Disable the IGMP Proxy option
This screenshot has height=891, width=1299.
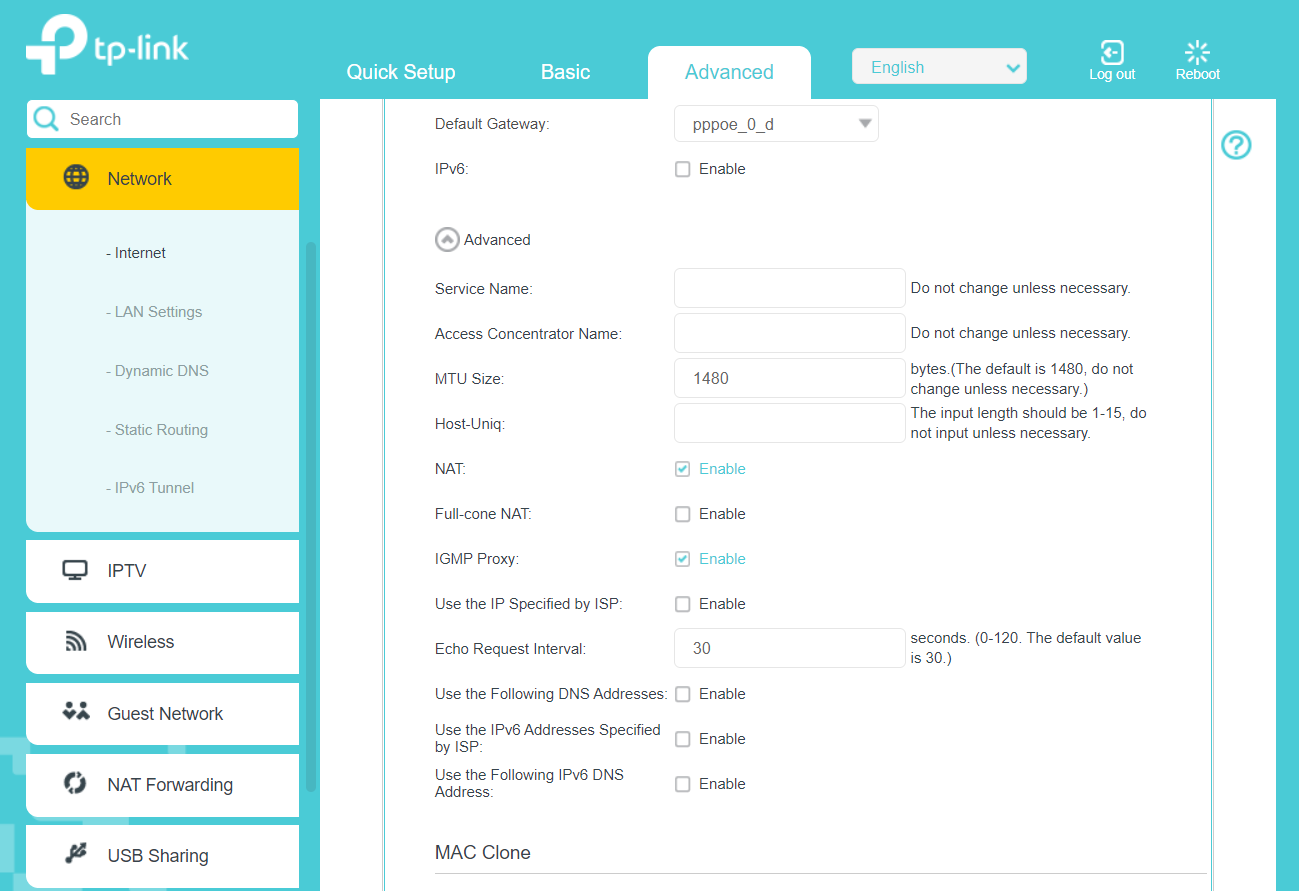(x=682, y=558)
